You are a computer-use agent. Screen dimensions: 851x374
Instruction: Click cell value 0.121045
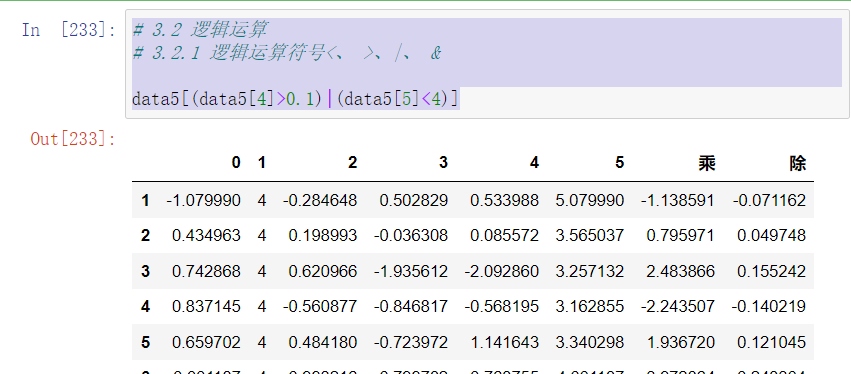point(772,343)
